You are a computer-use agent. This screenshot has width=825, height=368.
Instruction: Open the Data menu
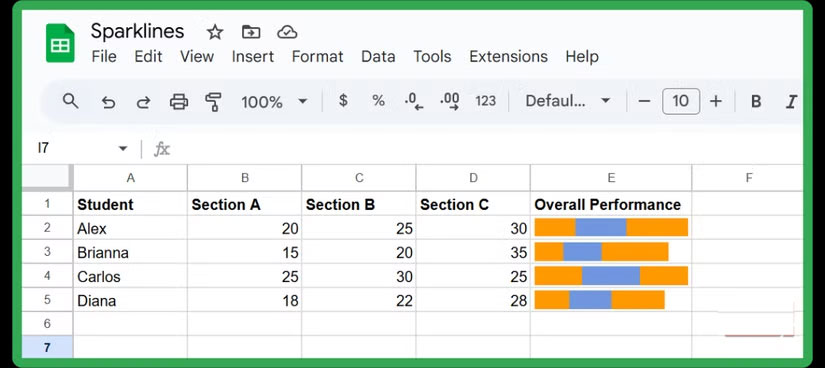click(378, 56)
